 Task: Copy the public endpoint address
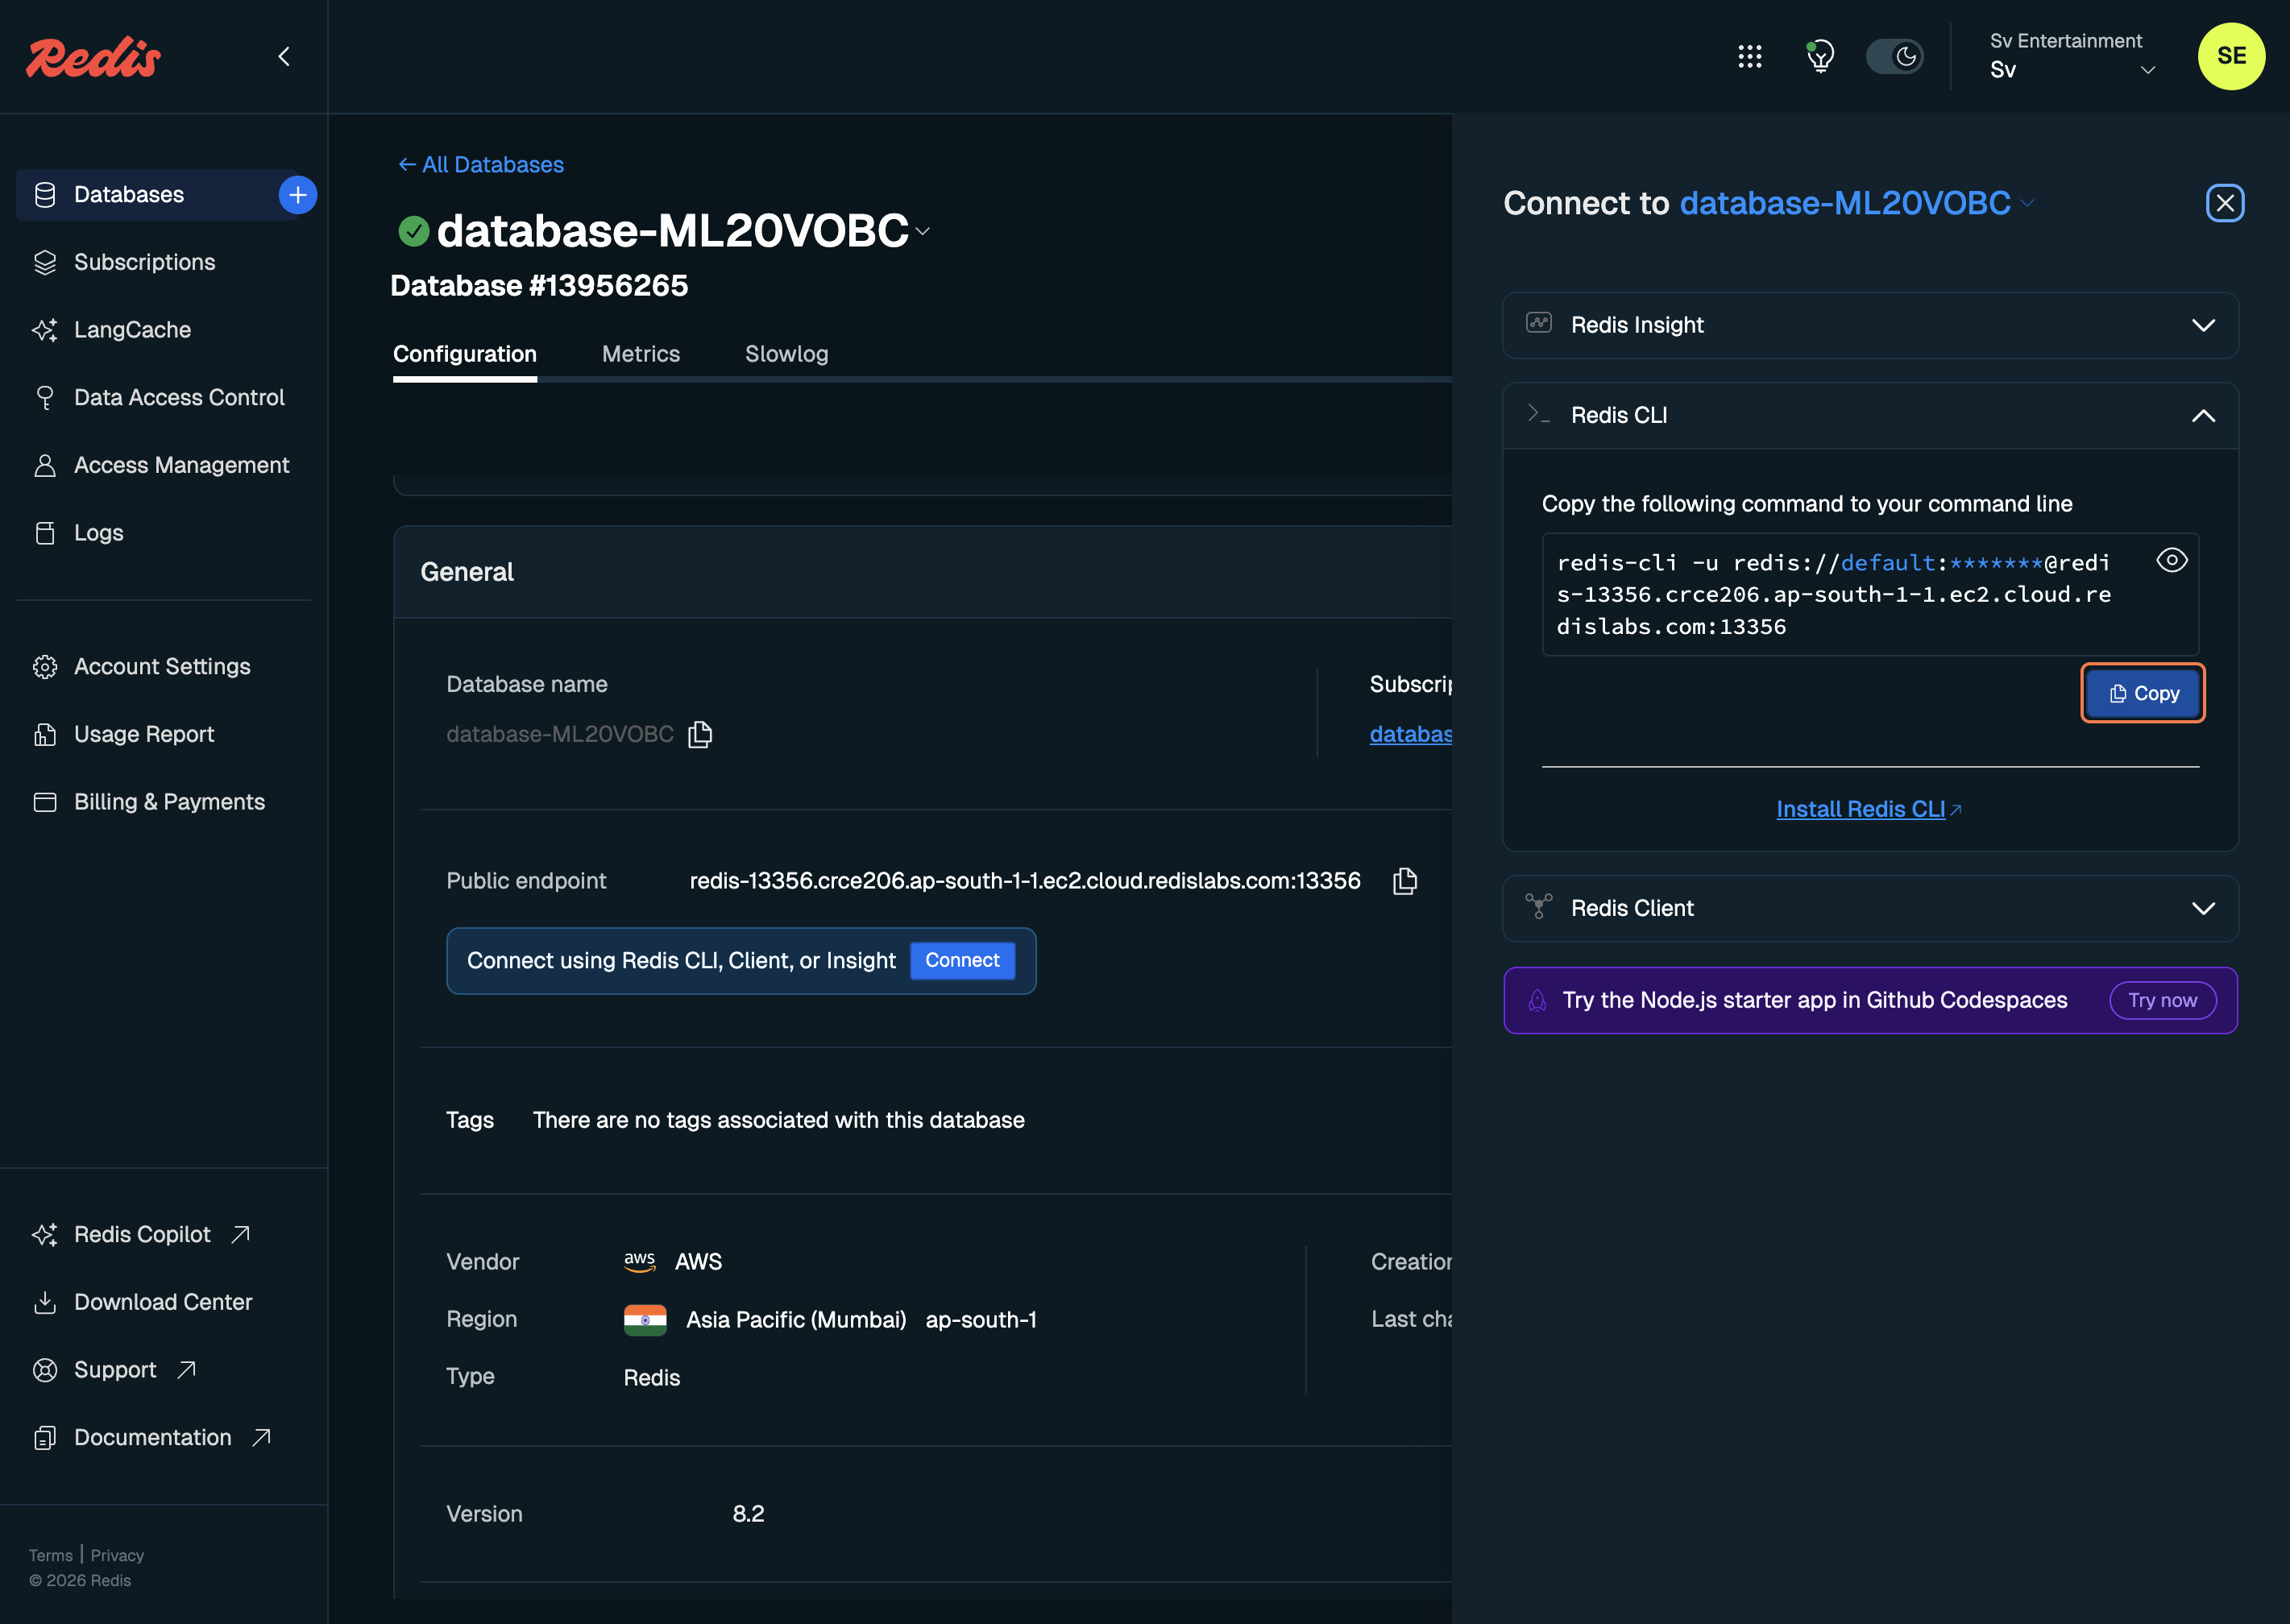(1404, 881)
